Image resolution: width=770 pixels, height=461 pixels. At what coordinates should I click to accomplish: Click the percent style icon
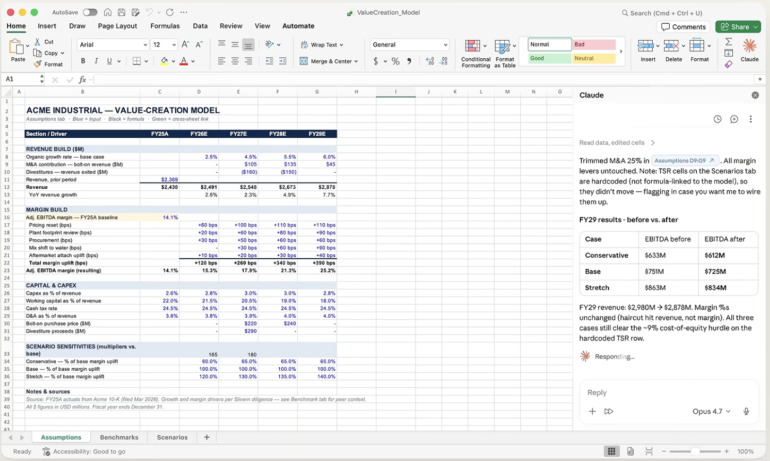[x=395, y=61]
